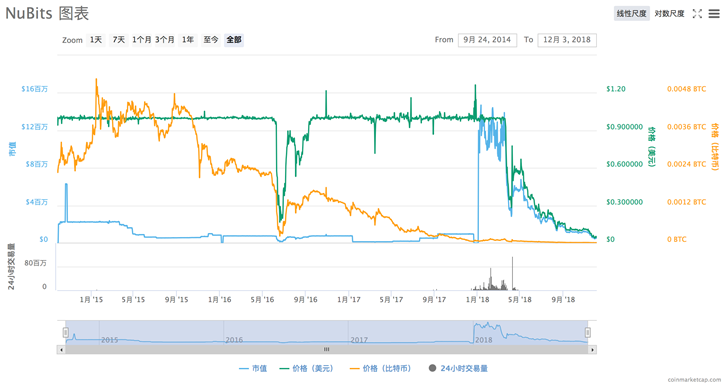Click the navigator scrollbar thumb grip
Screen dimensions: 725x386
326,349
